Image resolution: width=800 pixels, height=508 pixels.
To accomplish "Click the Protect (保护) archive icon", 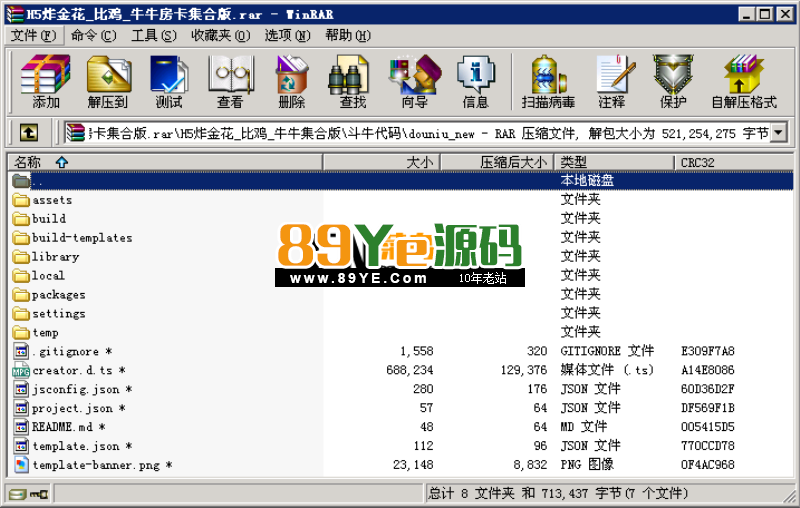I will 673,81.
